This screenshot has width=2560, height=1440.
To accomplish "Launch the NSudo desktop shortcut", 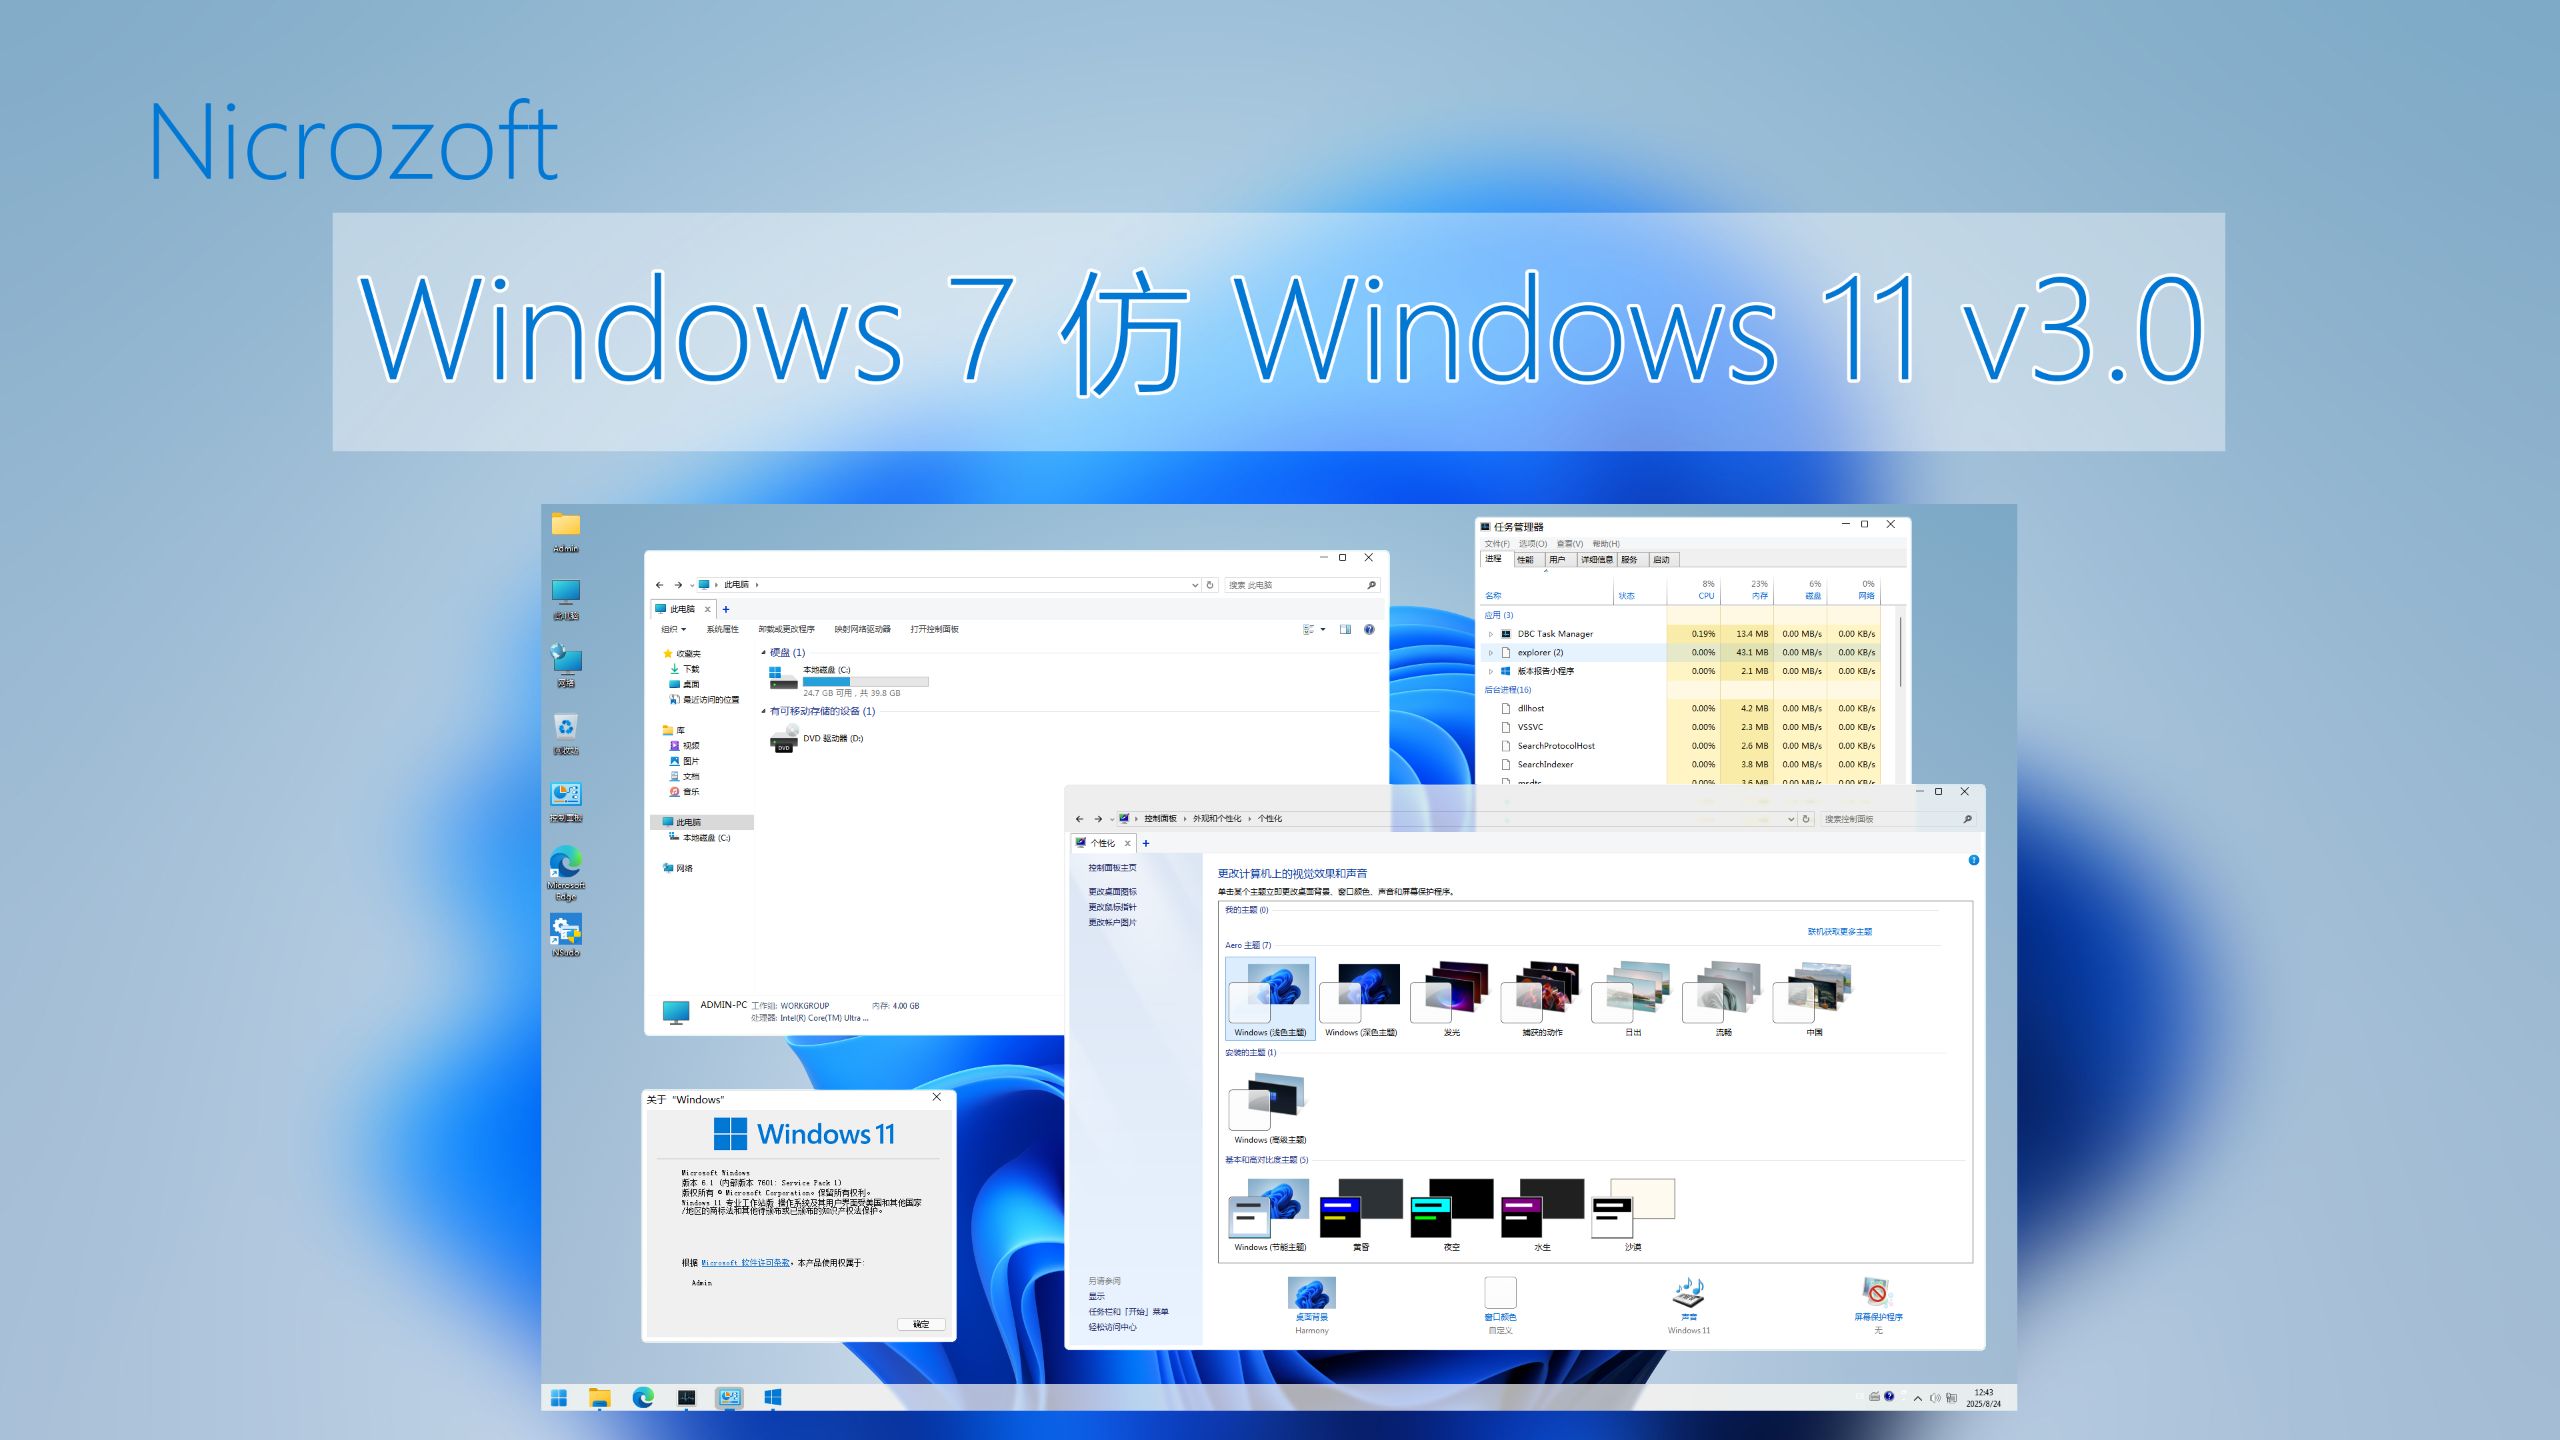I will pos(565,936).
